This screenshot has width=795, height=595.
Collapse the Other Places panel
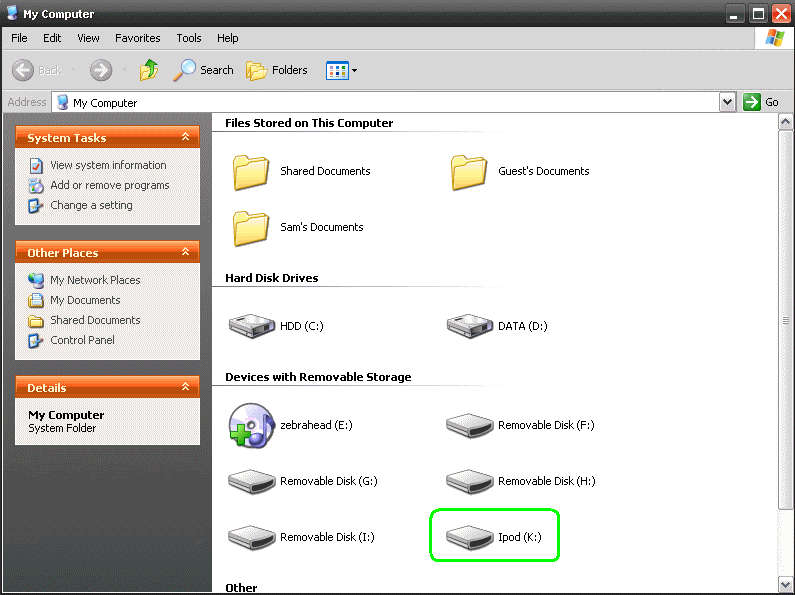click(185, 253)
